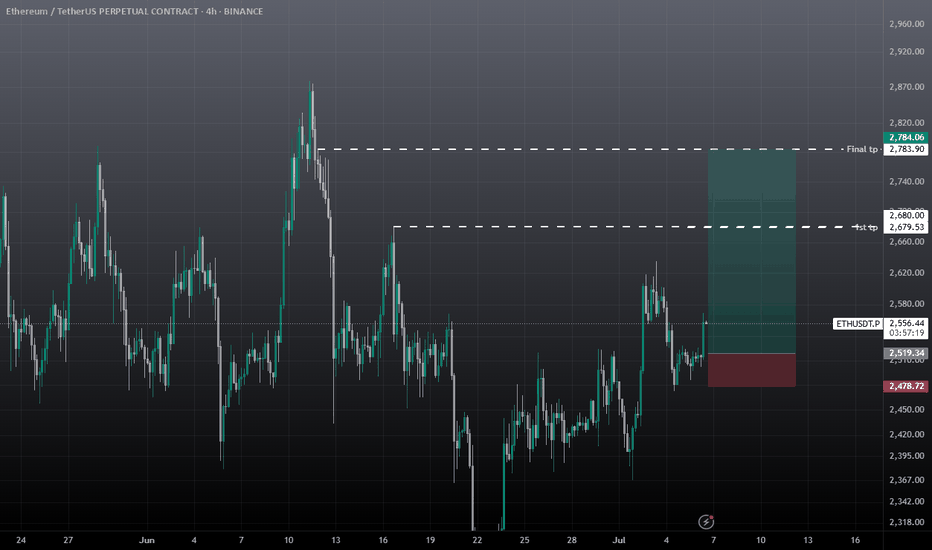Select the 1st tp dashed horizontal line
Image resolution: width=932 pixels, height=550 pixels.
[x=624, y=227]
